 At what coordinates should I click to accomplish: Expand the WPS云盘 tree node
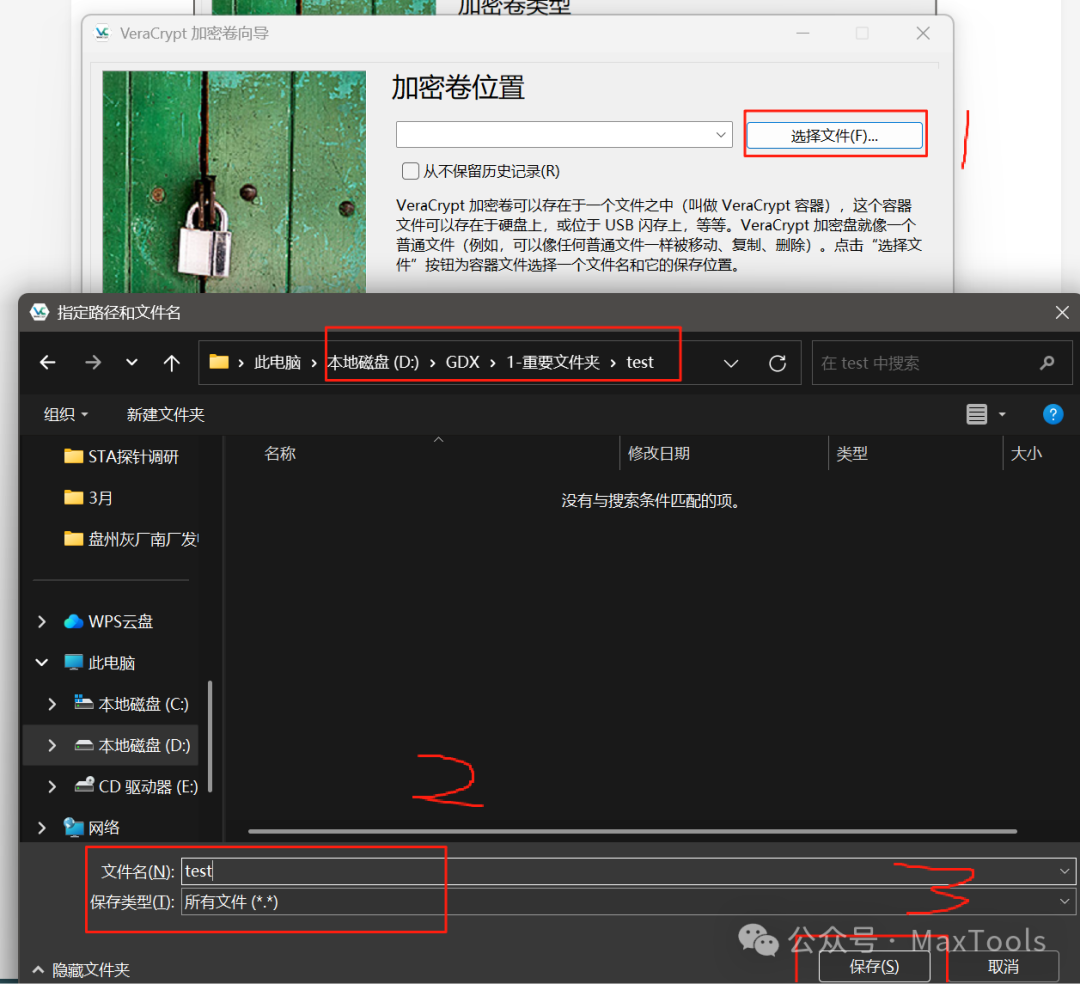[x=41, y=622]
